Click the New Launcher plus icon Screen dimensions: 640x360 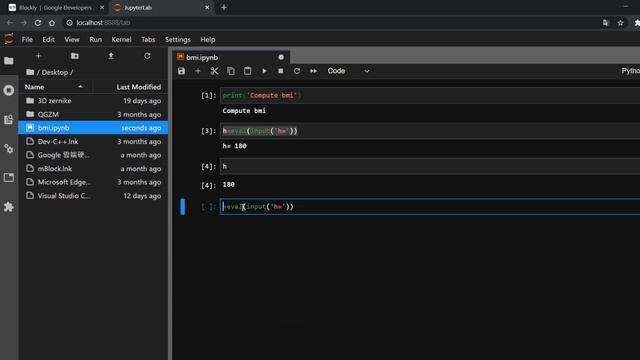coord(38,56)
